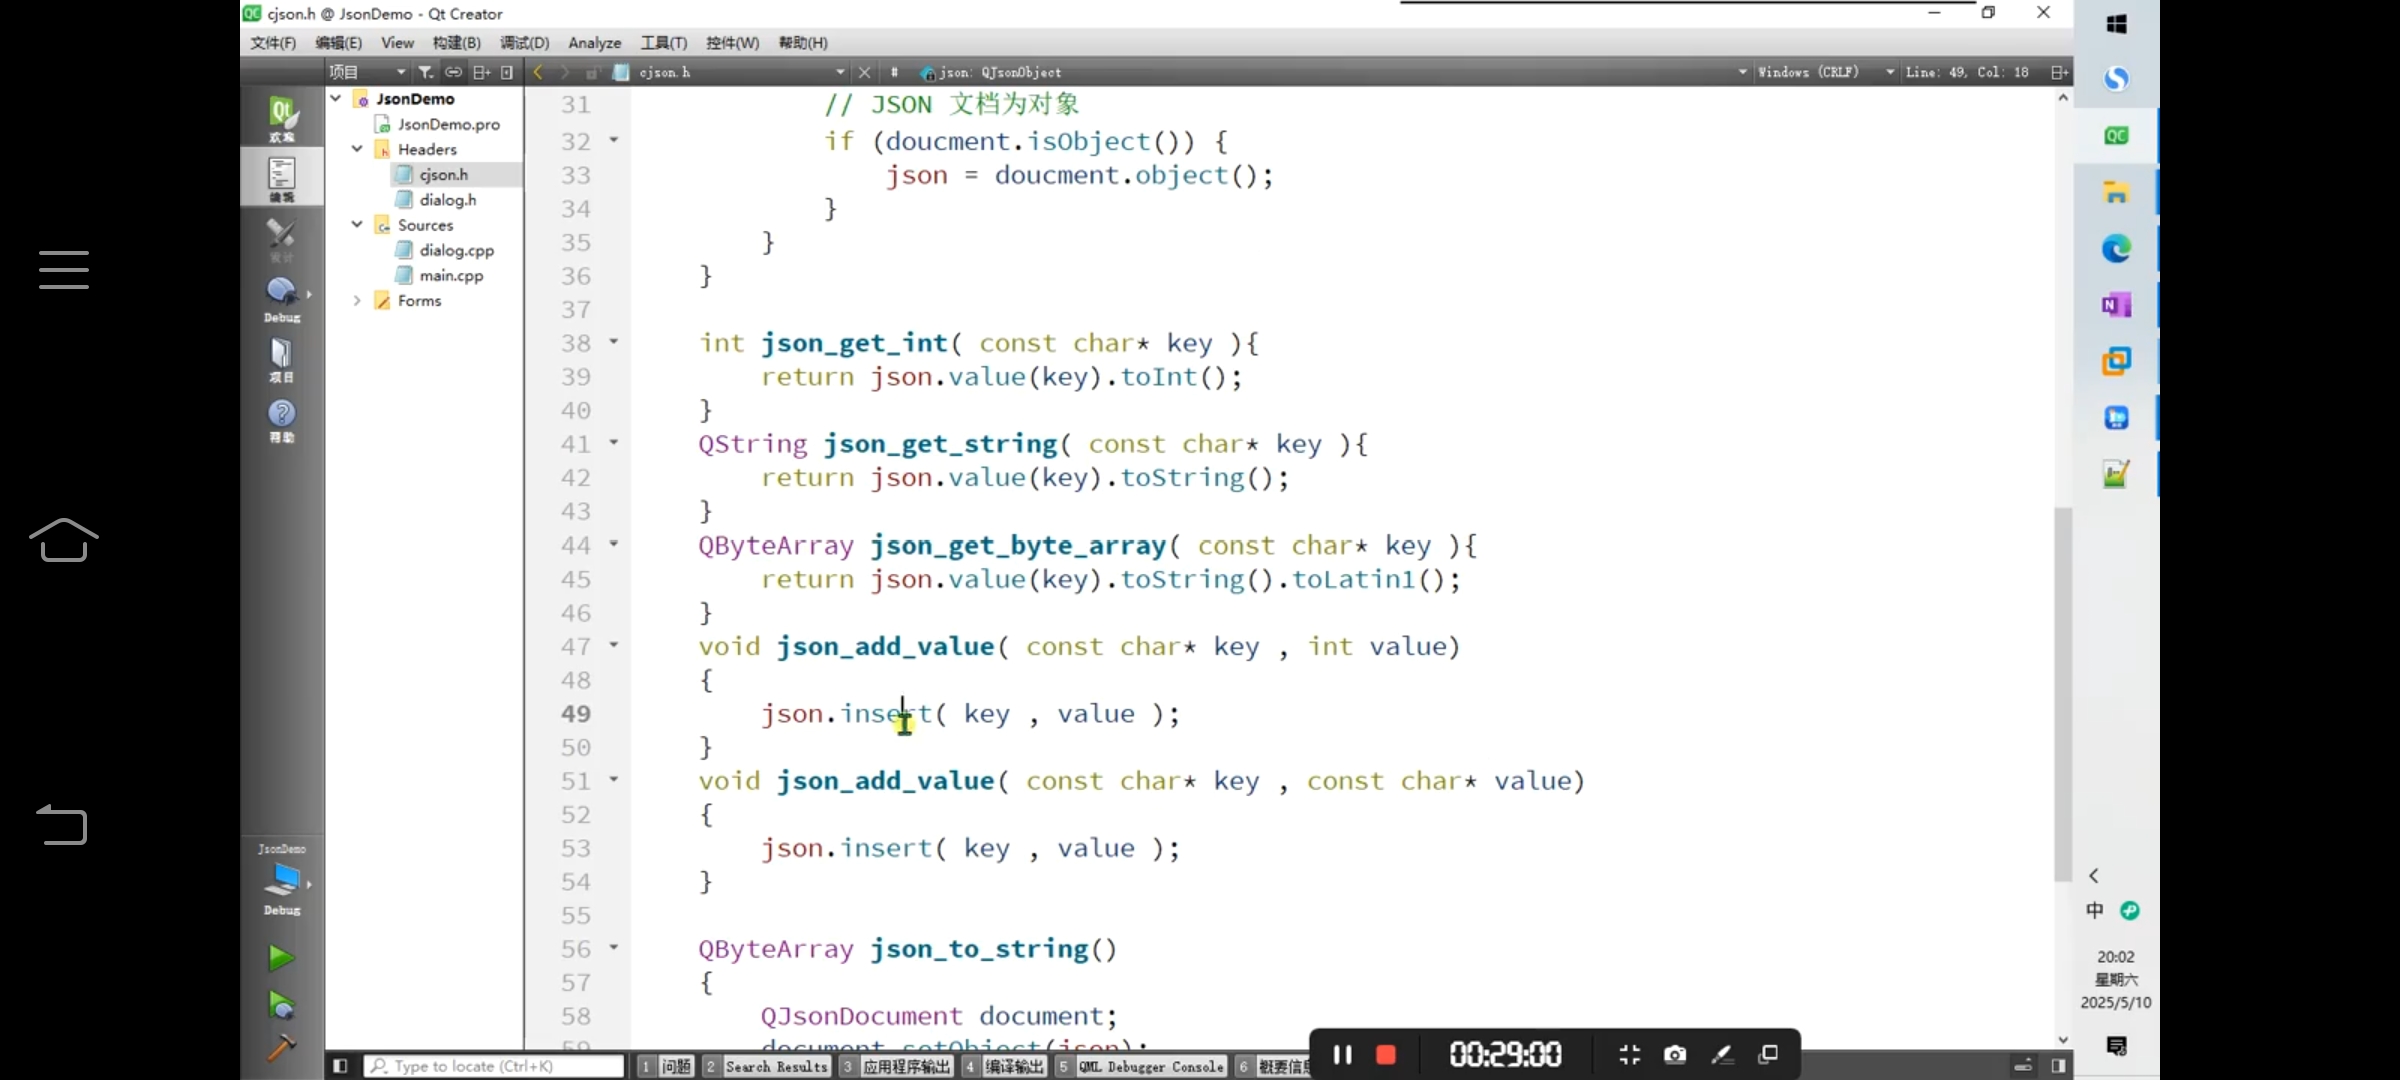This screenshot has width=2400, height=1080.
Task: Click the filter tree funnel icon
Action: [425, 72]
